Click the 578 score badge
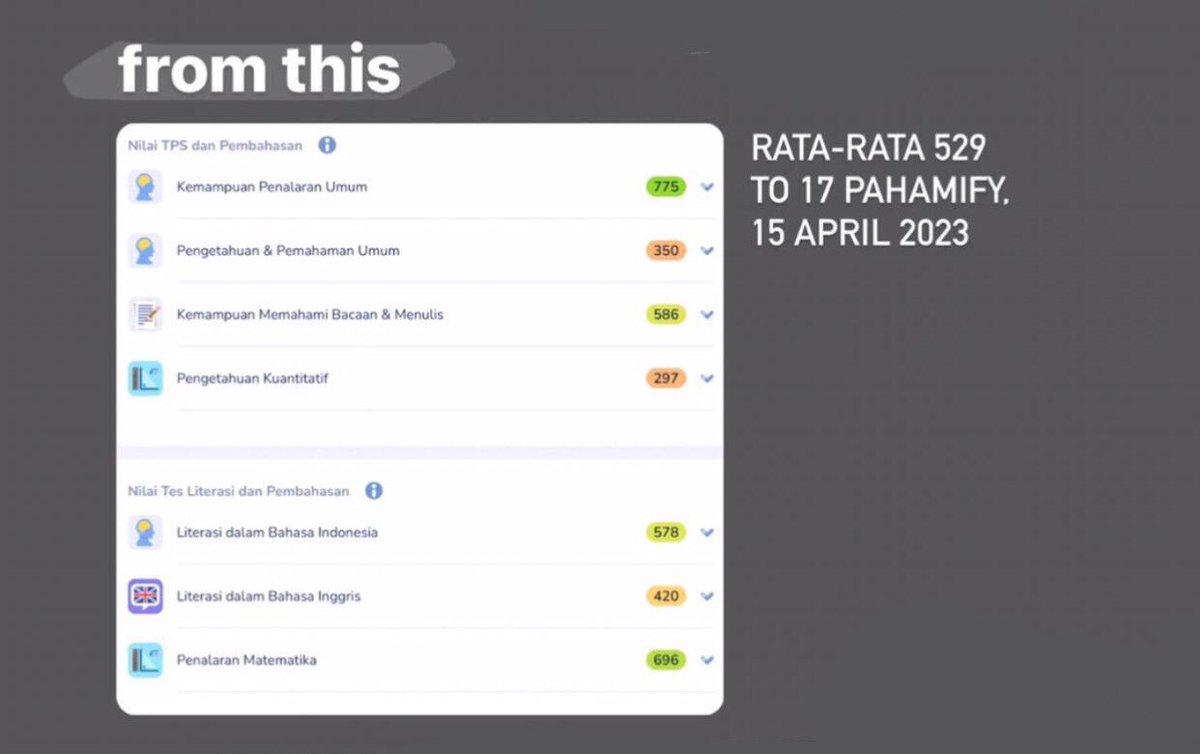This screenshot has width=1200, height=754. coord(666,533)
